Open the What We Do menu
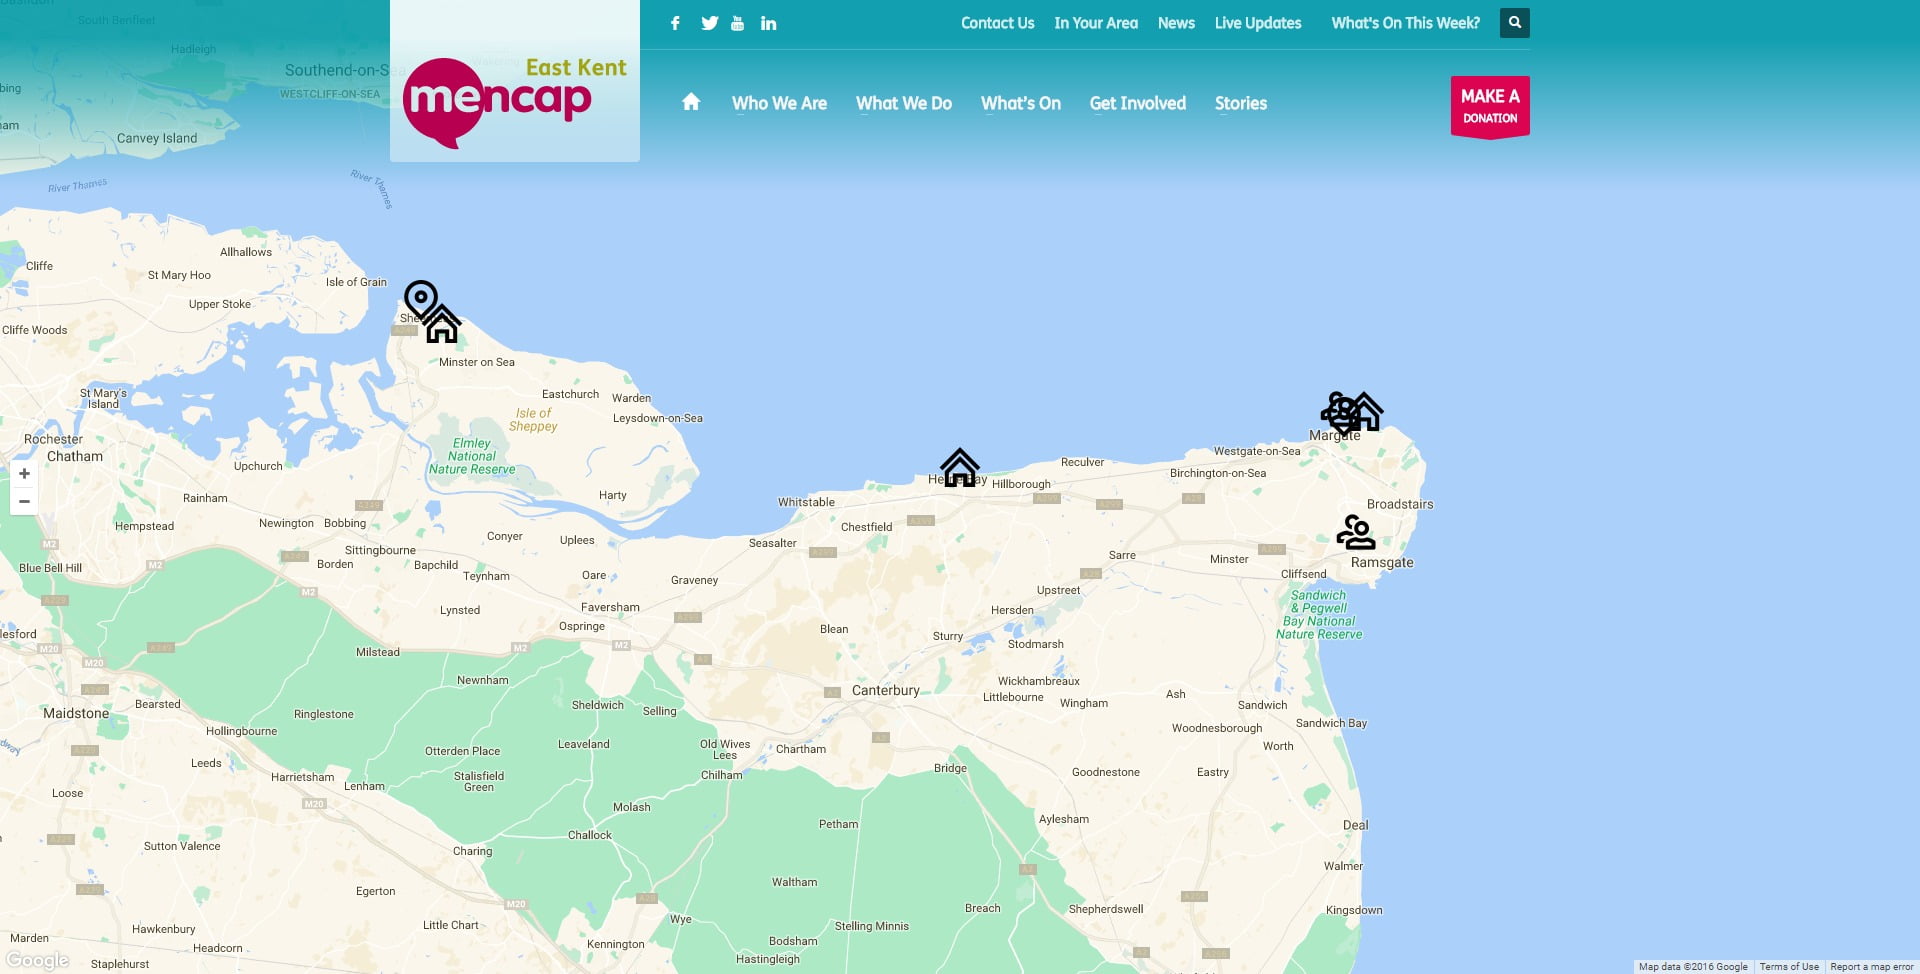1920x974 pixels. 904,103
